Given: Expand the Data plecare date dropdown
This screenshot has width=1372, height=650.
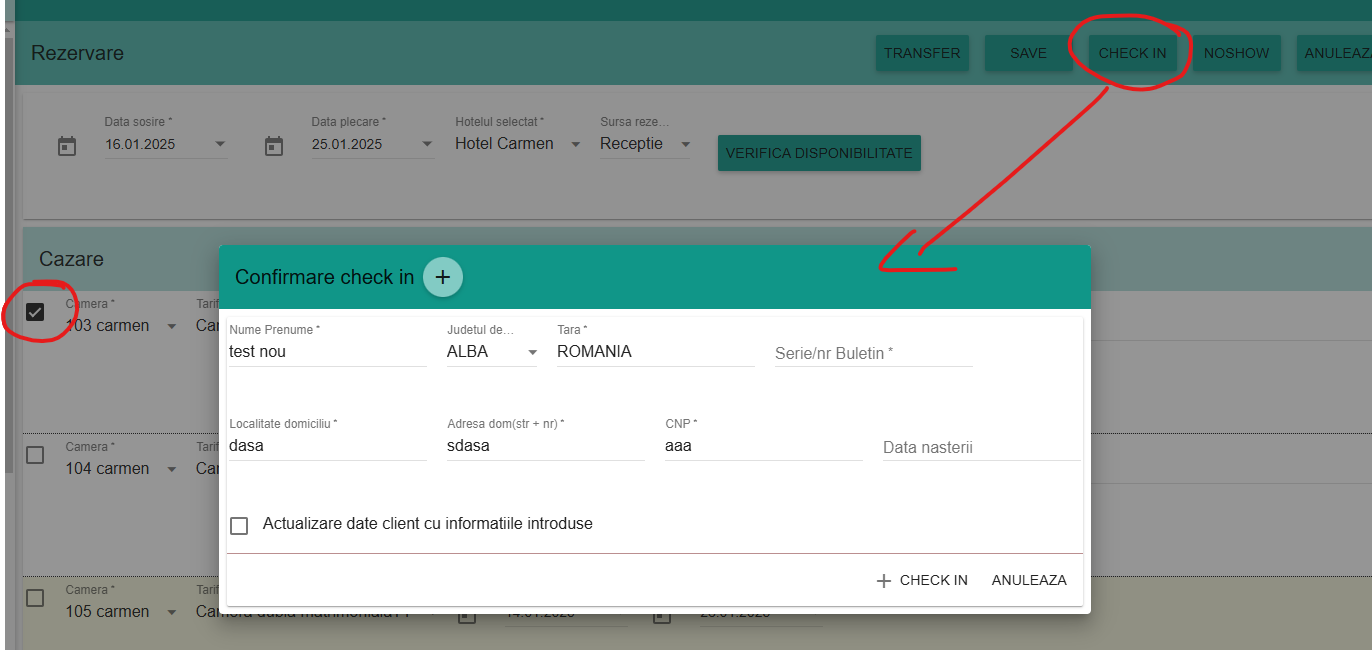Looking at the screenshot, I should 427,144.
